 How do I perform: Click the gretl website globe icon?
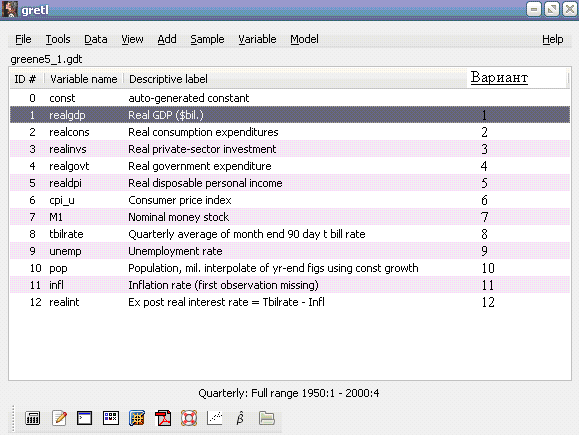(137, 418)
